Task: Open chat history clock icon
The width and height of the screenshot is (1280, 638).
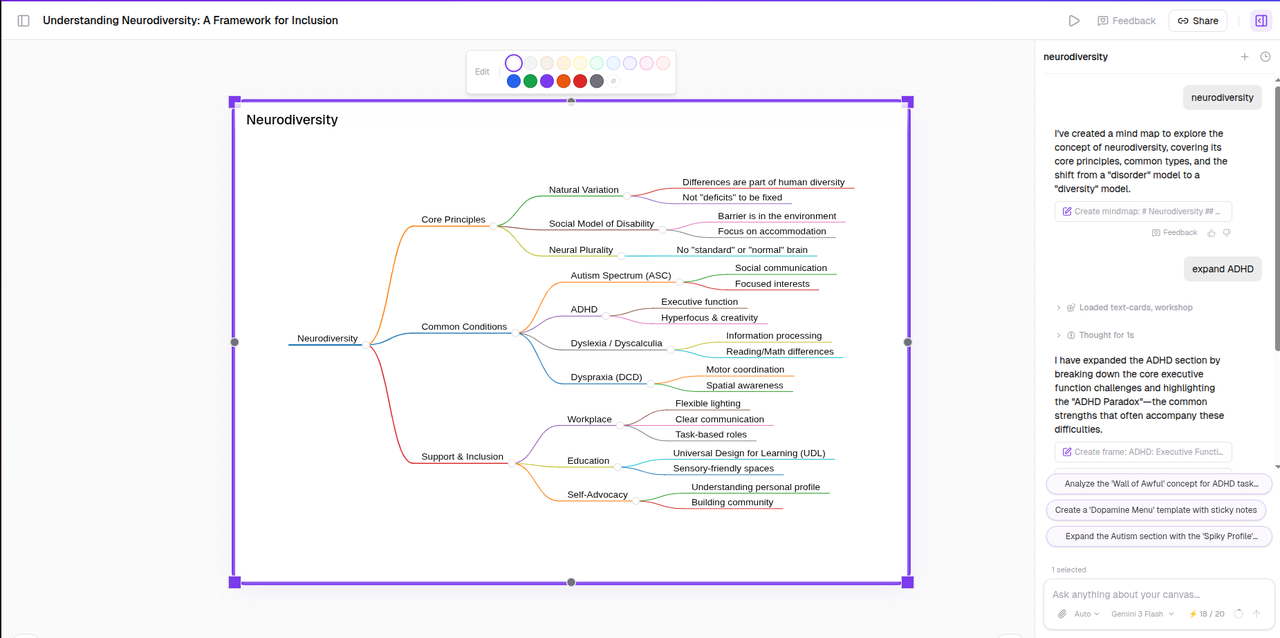Action: point(1265,57)
